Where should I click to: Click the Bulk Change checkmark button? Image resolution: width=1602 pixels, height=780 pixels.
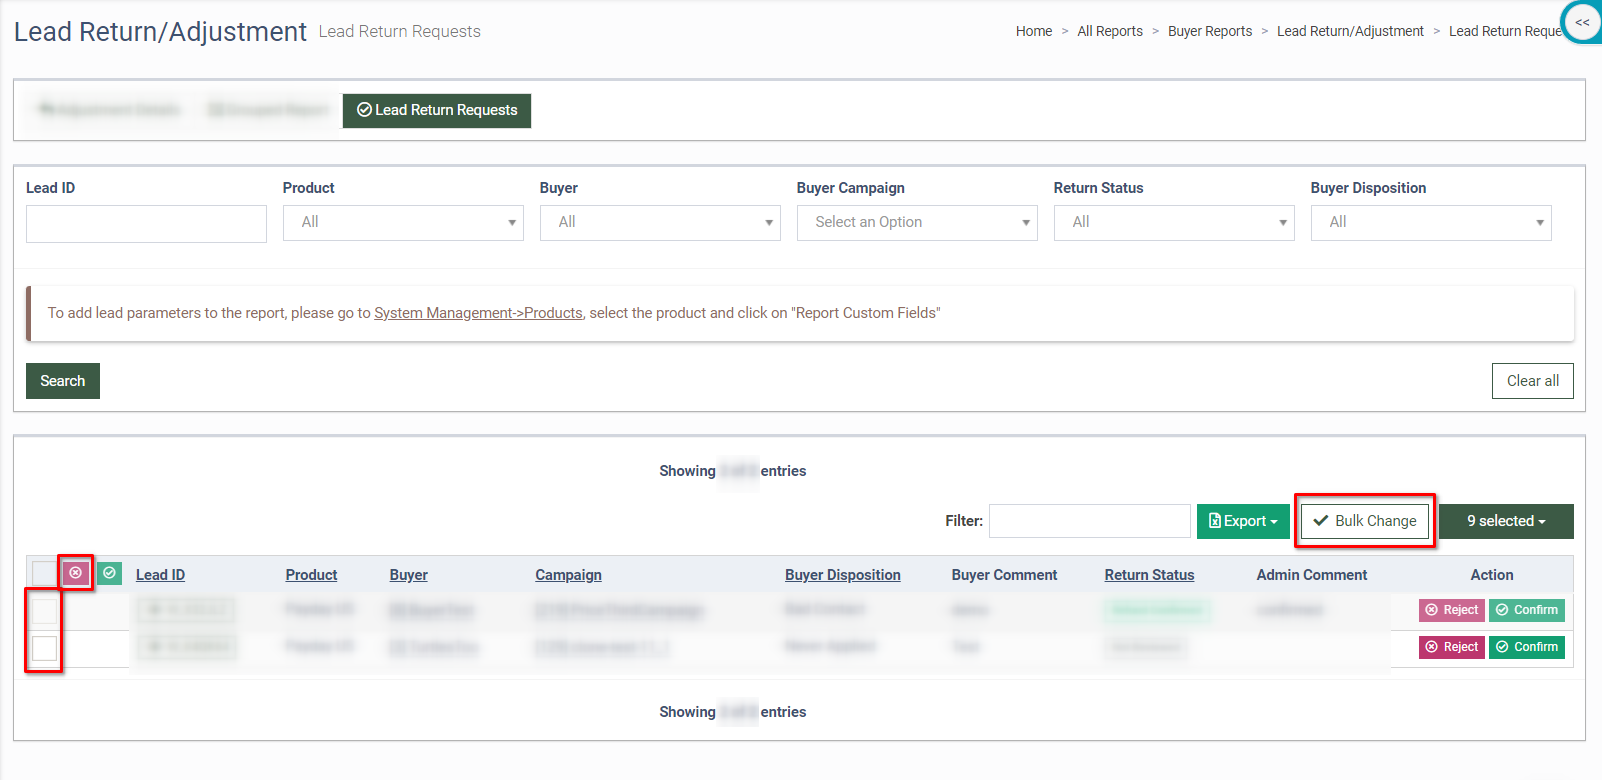(x=1364, y=521)
